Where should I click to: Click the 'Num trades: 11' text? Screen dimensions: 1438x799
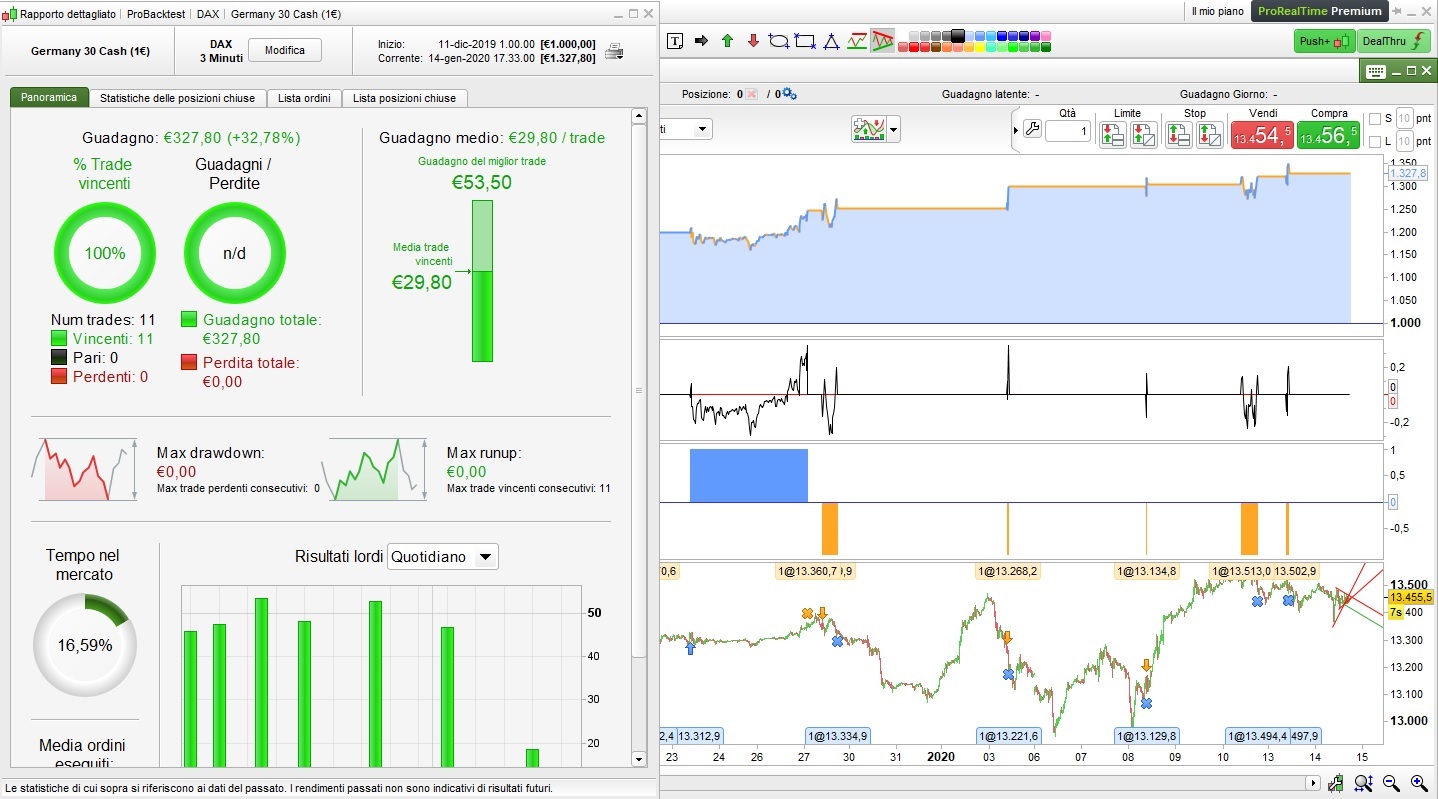click(104, 320)
